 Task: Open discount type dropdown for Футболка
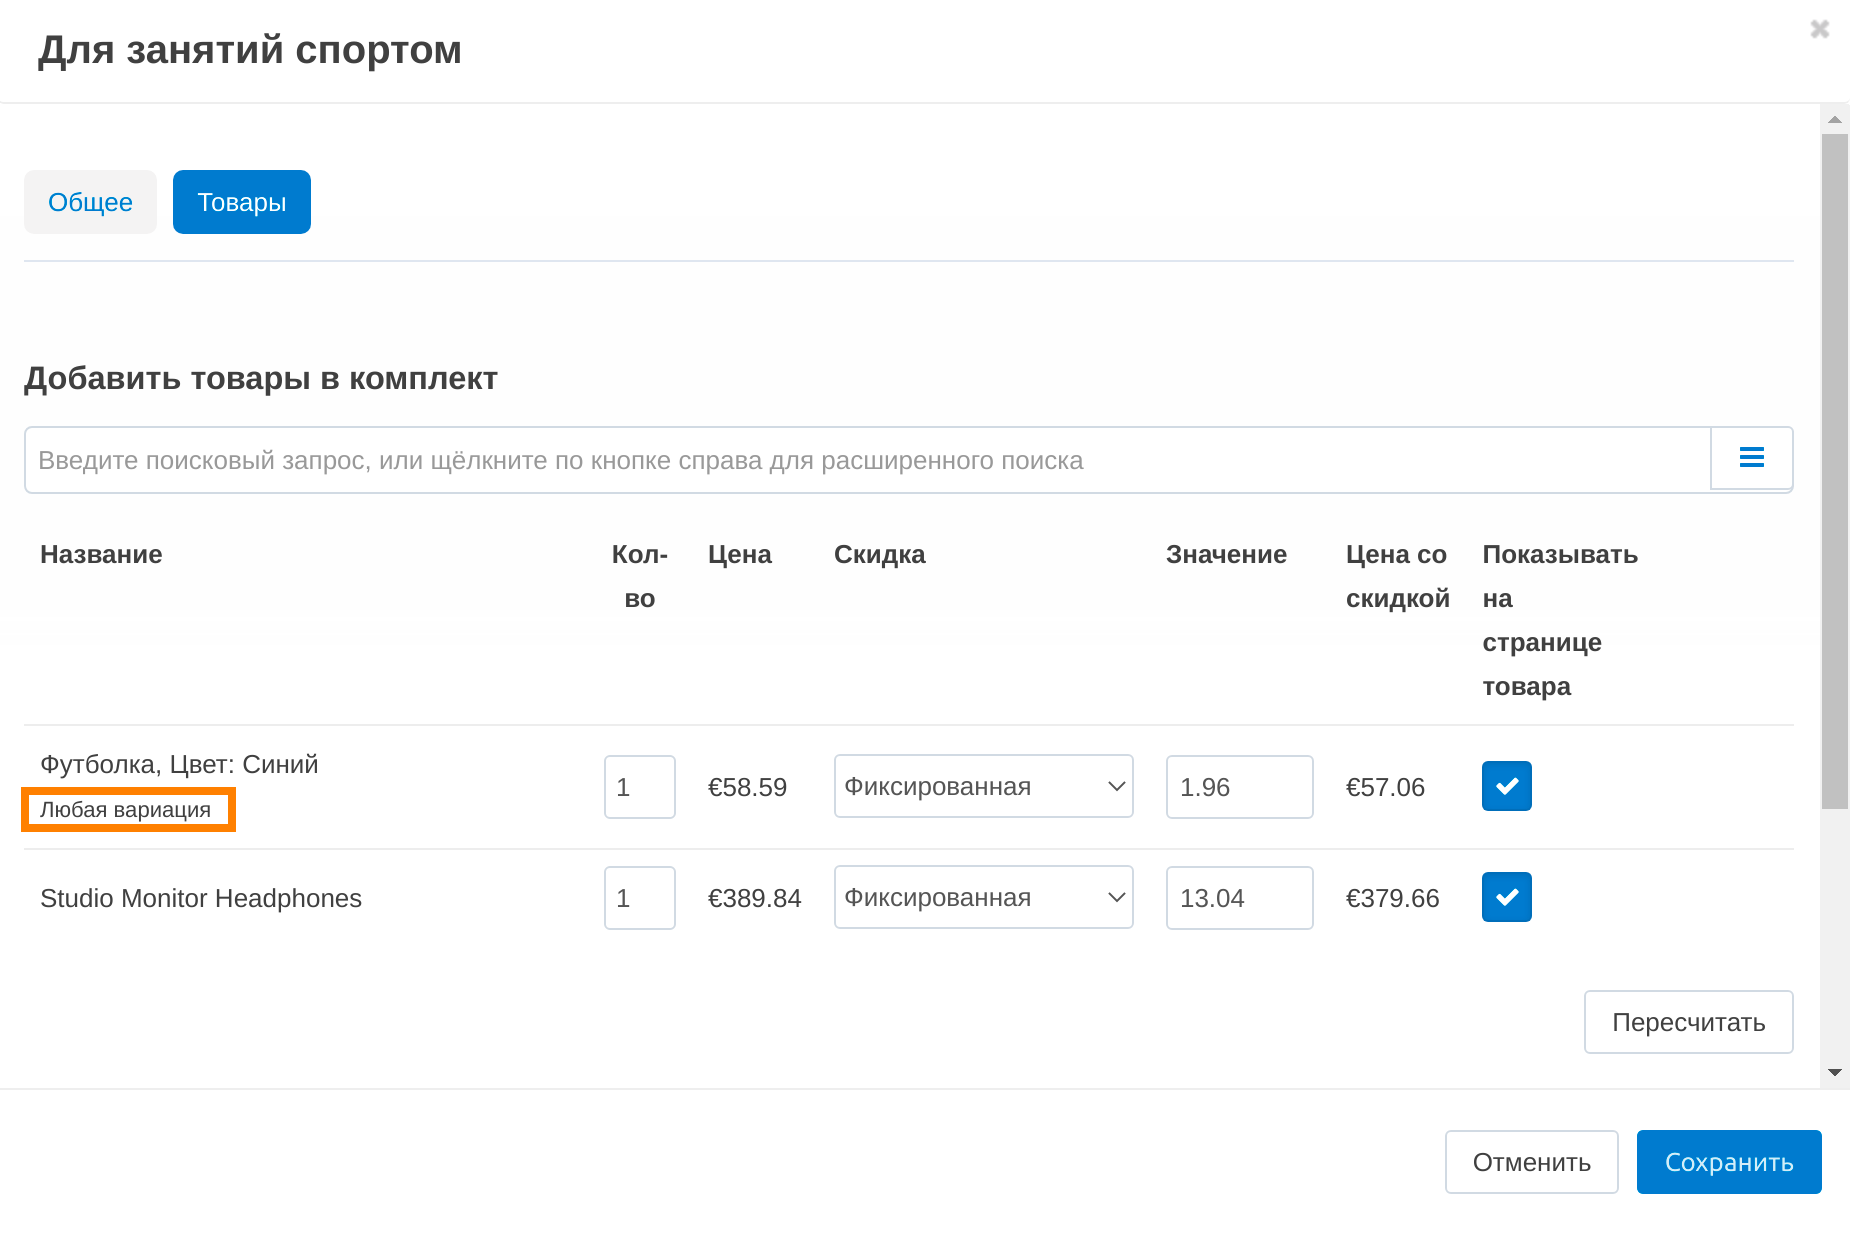(x=983, y=786)
